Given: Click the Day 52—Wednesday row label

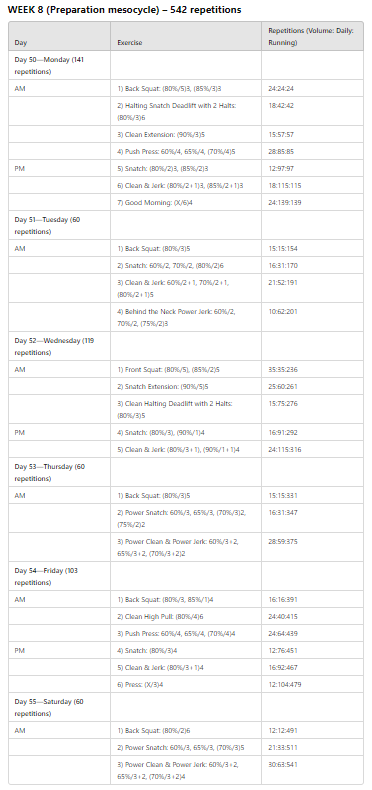Looking at the screenshot, I should click(x=59, y=346).
